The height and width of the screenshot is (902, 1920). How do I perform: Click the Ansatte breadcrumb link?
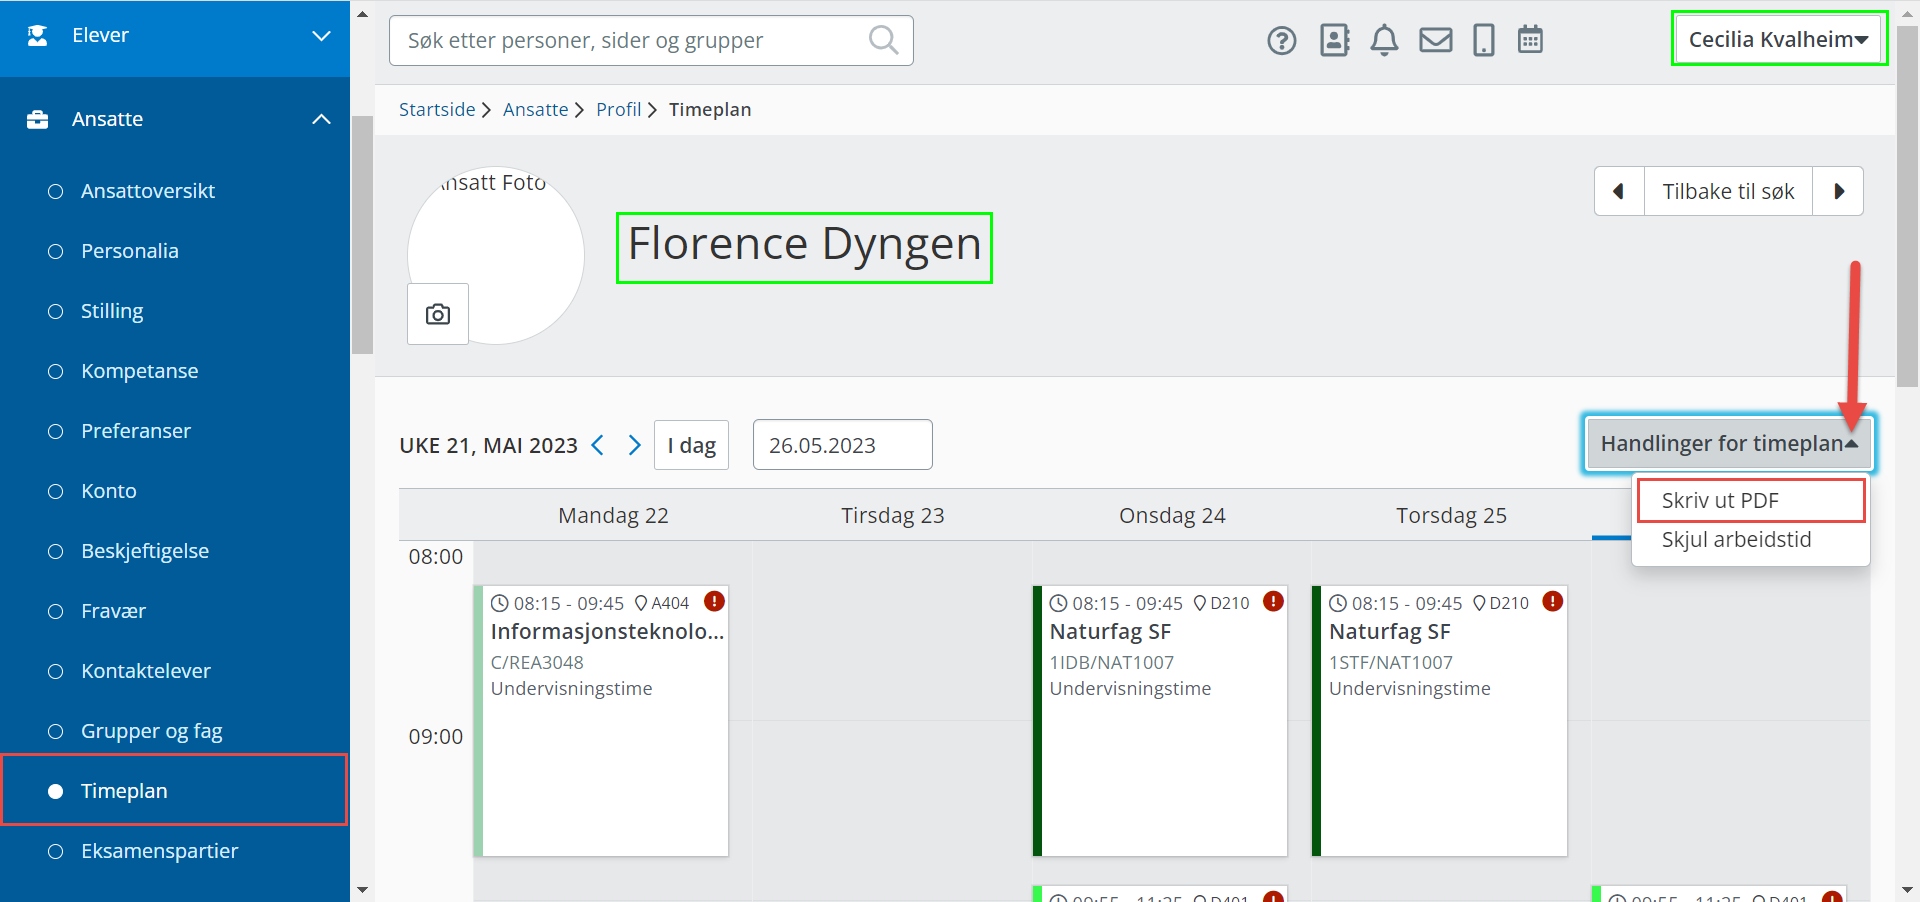click(x=535, y=110)
